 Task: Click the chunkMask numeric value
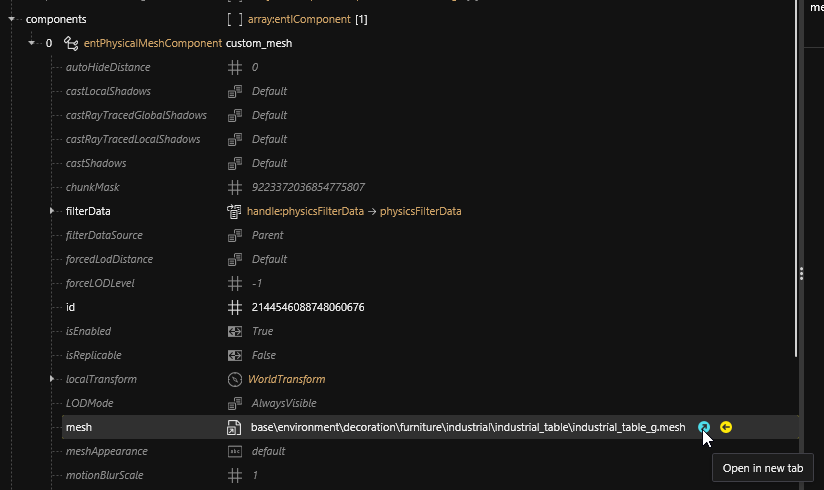coord(308,187)
